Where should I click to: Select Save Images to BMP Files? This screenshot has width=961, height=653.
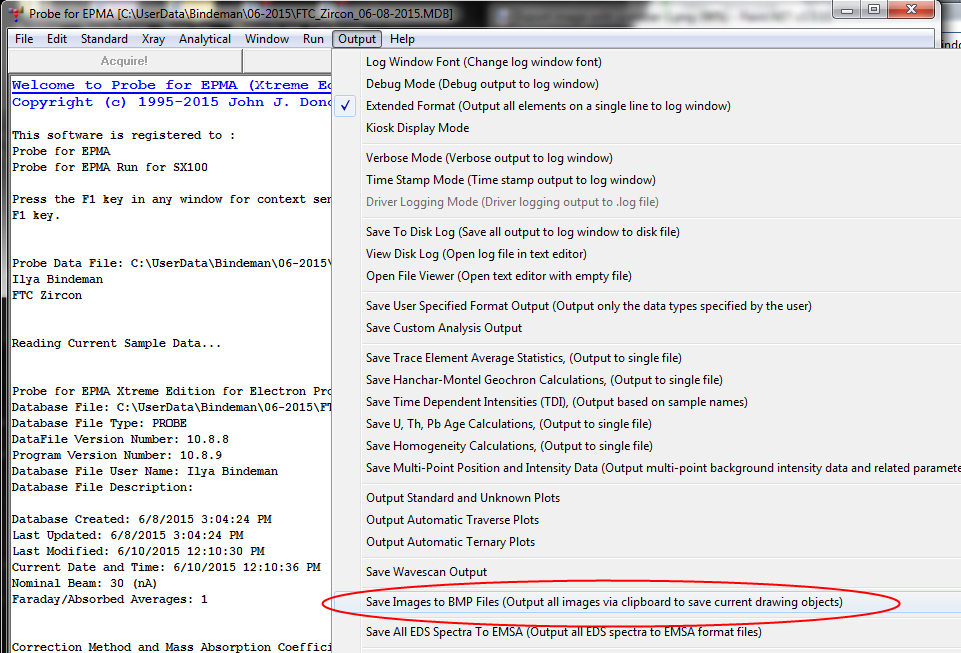pyautogui.click(x=604, y=602)
